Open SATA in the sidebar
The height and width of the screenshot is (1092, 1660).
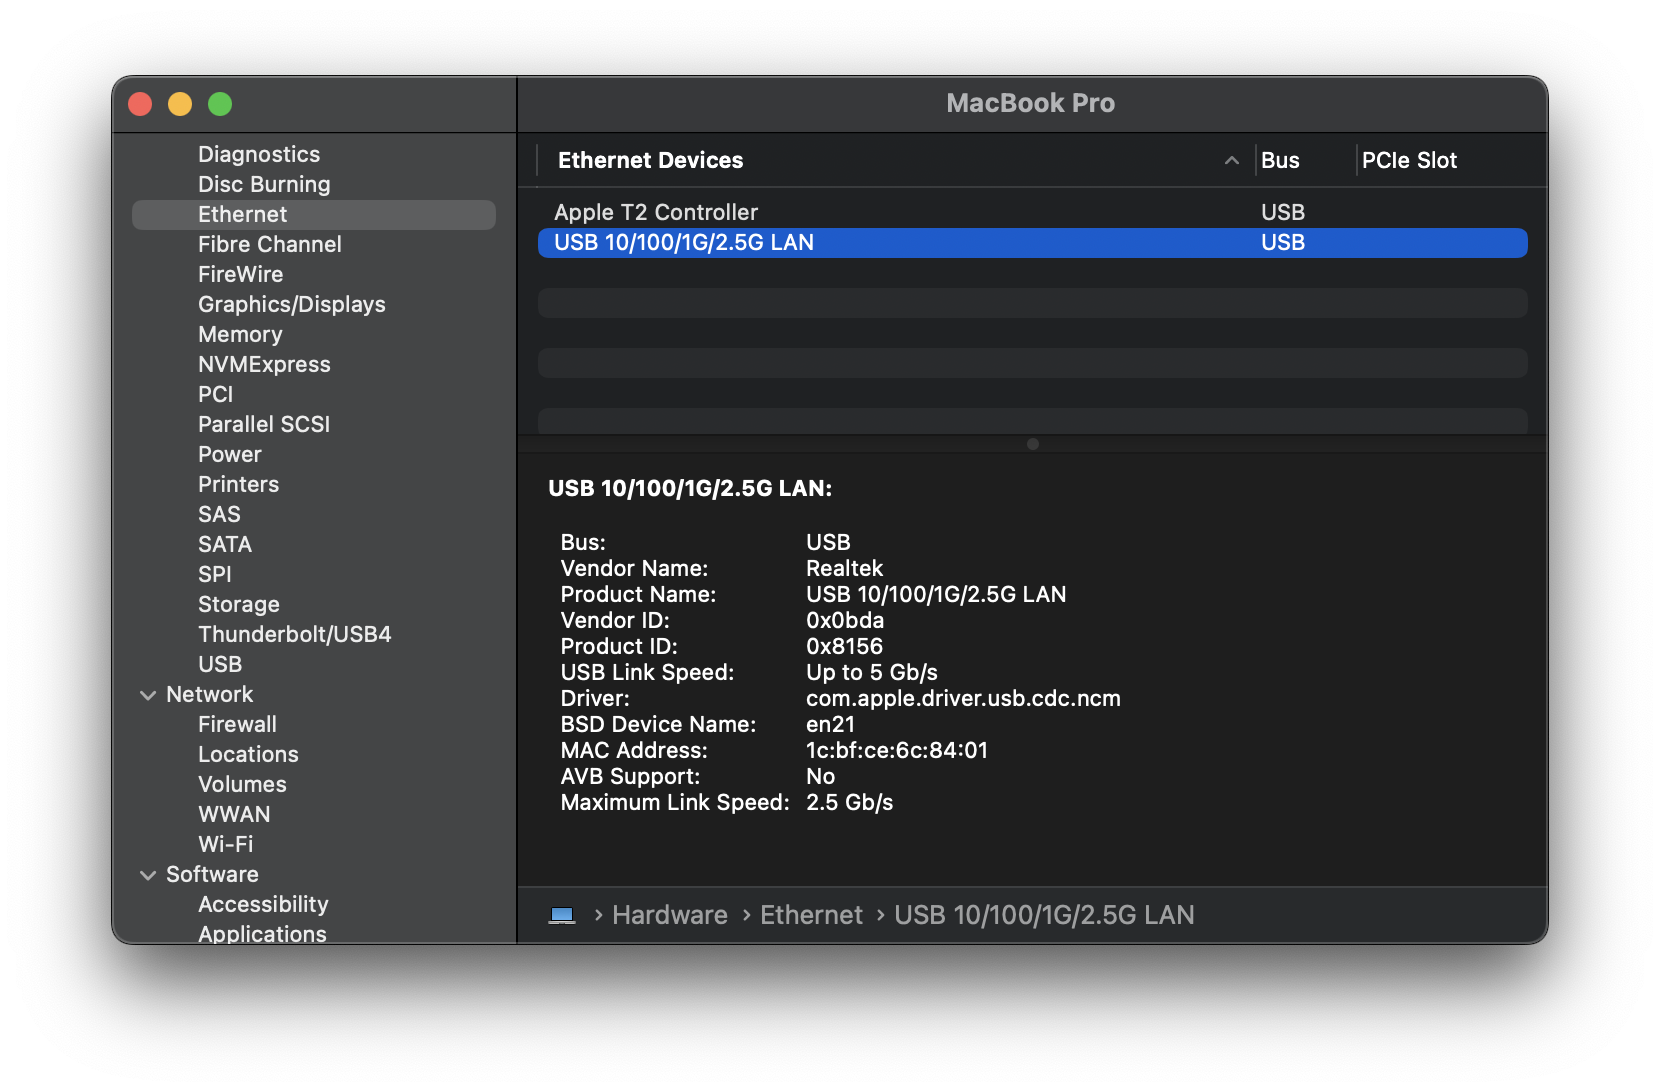click(225, 544)
